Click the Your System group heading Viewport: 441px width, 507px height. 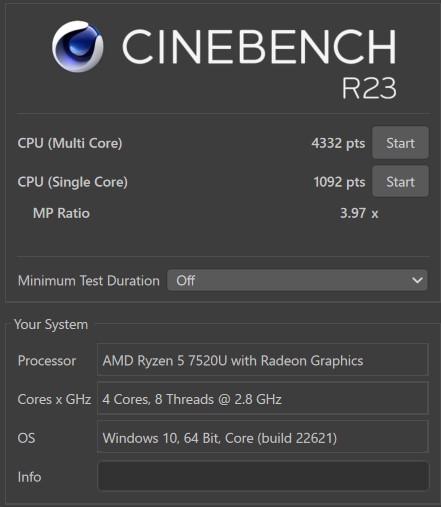click(51, 324)
